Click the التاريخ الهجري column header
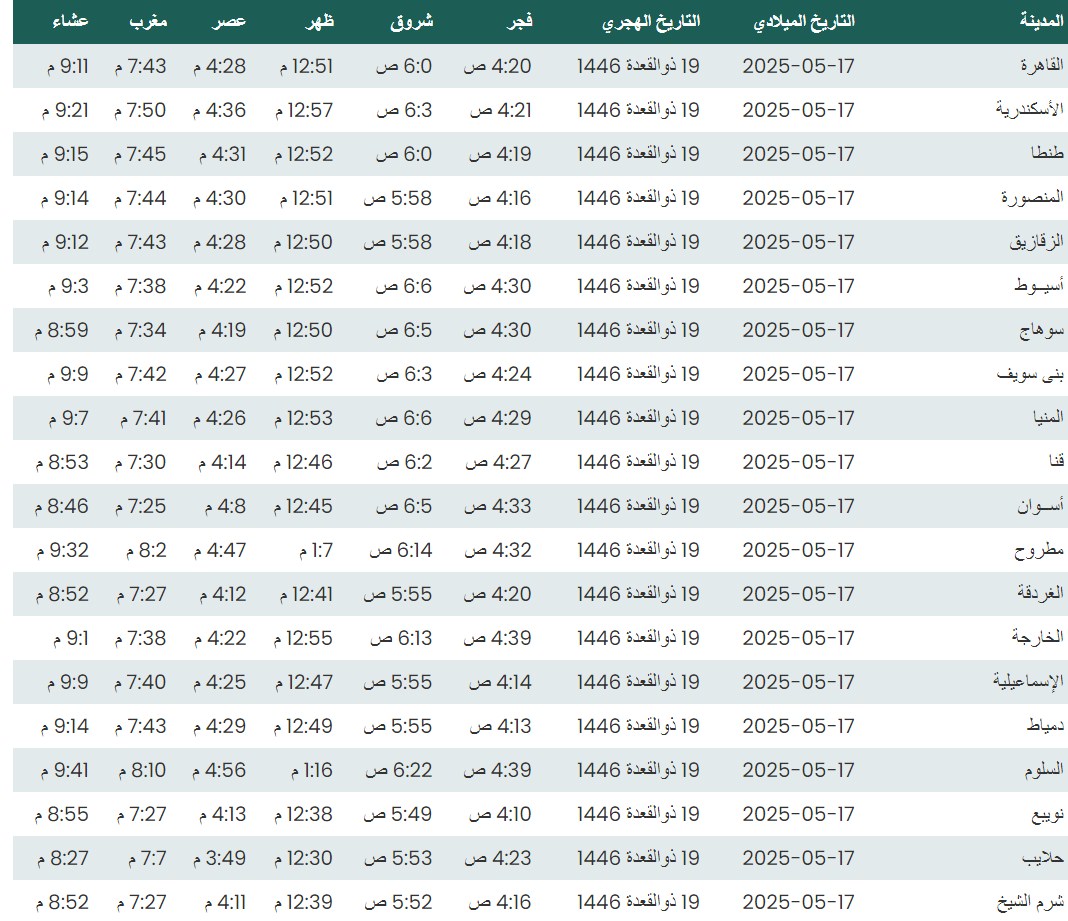 click(x=651, y=21)
